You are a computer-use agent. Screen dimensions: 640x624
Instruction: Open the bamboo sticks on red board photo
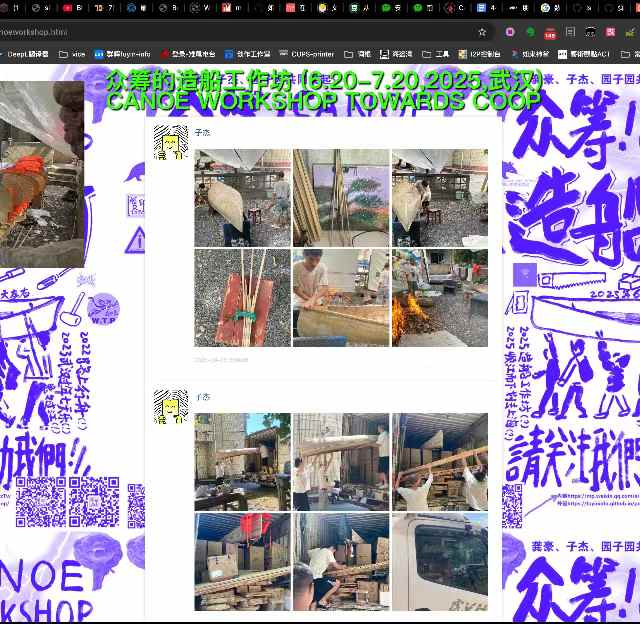242,298
